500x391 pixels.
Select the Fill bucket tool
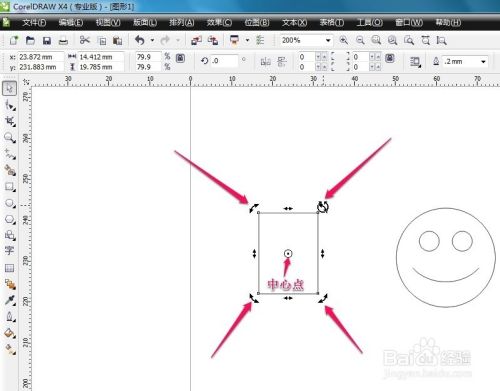9,333
